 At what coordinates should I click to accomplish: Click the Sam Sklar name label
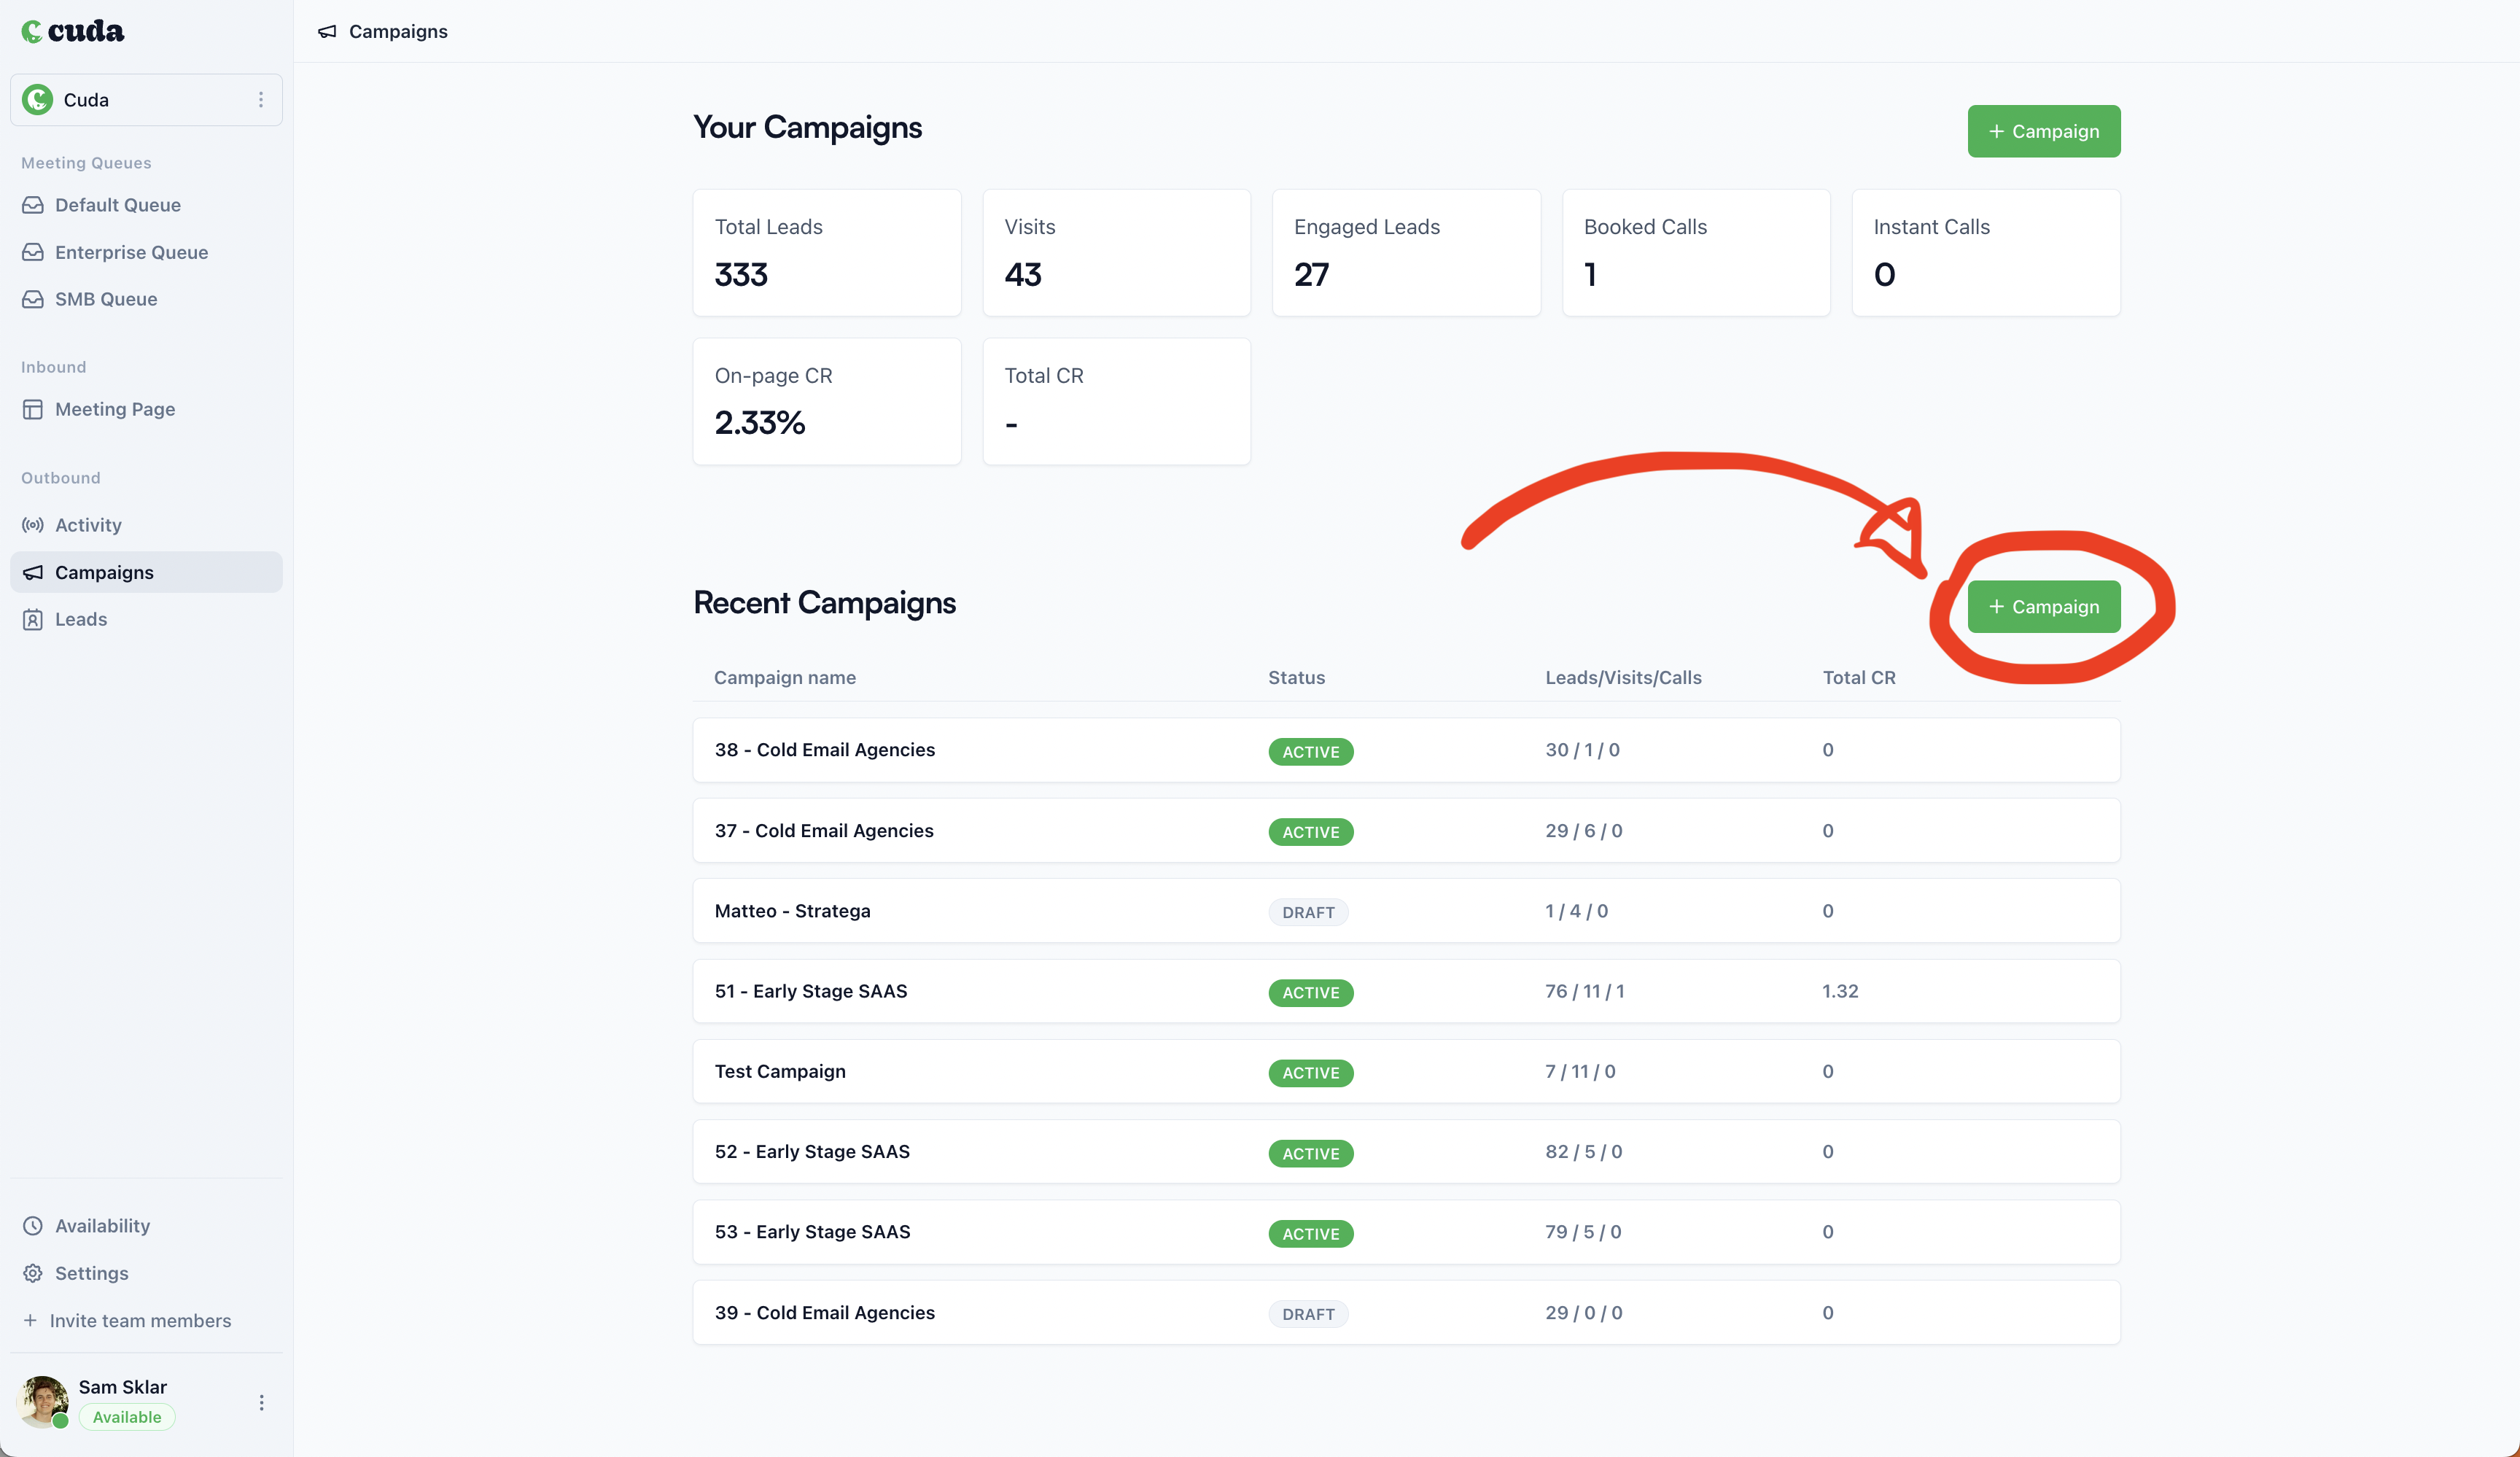click(x=123, y=1387)
